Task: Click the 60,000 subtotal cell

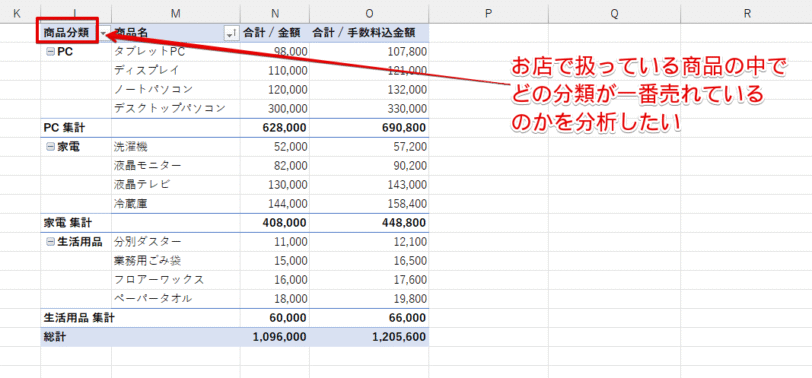Action: pyautogui.click(x=274, y=318)
